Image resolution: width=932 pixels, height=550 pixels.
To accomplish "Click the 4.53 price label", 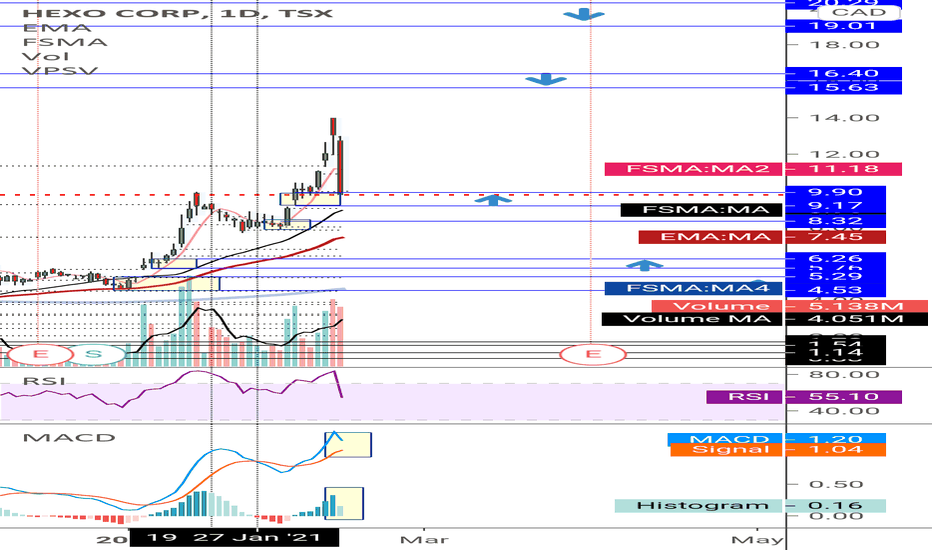I will (836, 291).
